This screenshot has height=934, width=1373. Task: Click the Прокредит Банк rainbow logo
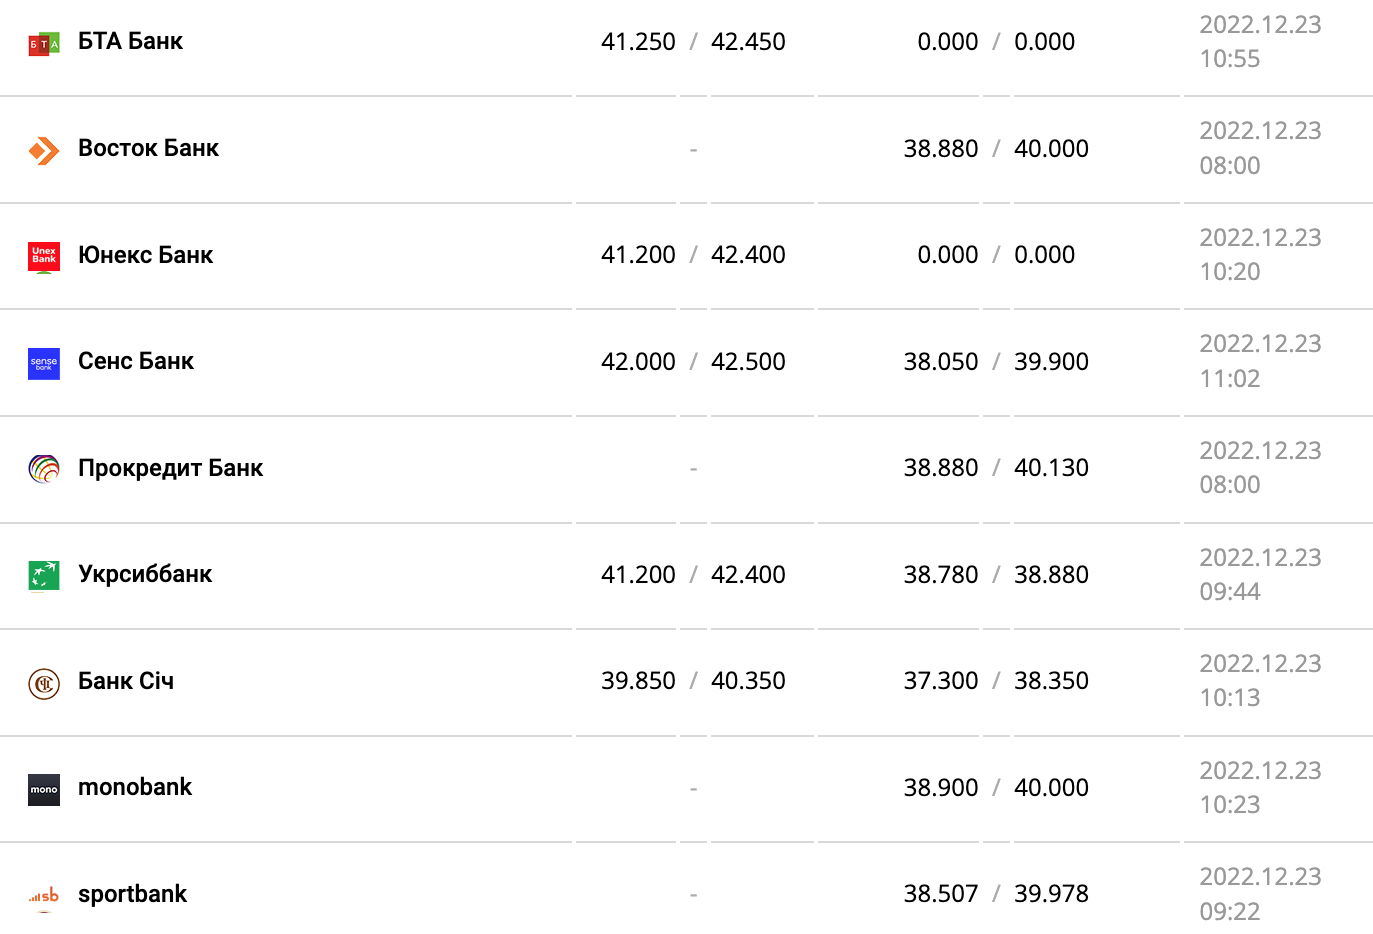pyautogui.click(x=44, y=469)
